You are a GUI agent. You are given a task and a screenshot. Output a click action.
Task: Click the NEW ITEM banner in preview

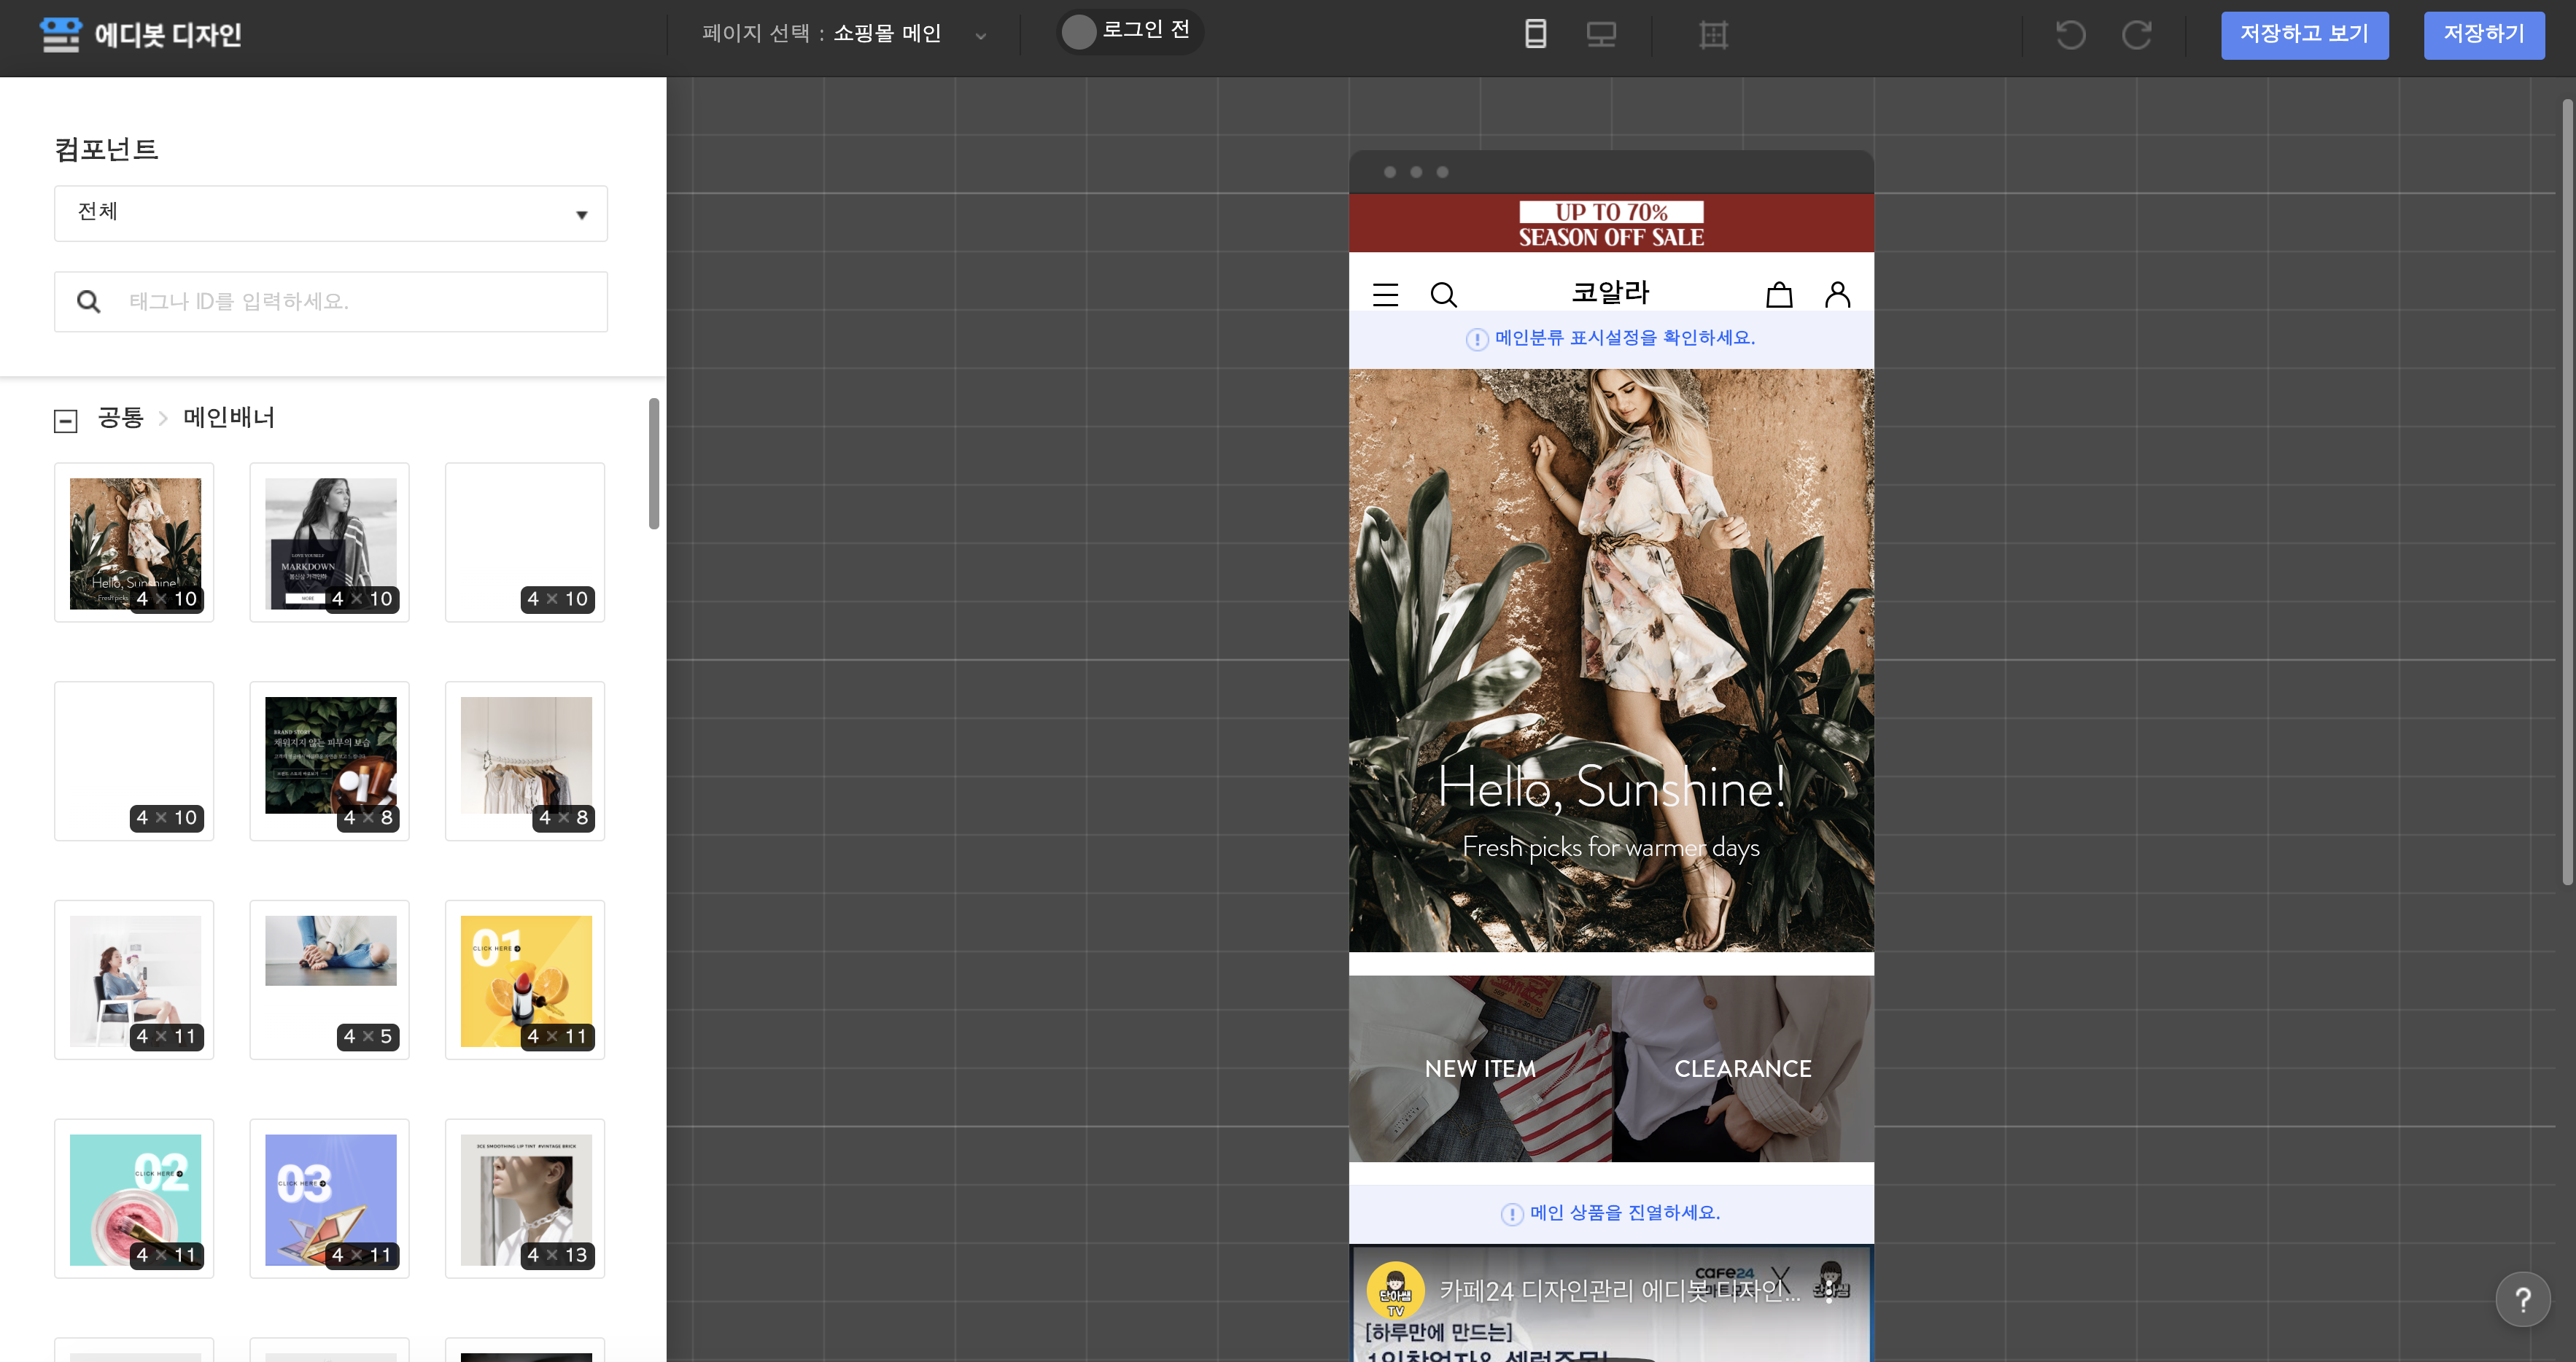click(x=1479, y=1068)
